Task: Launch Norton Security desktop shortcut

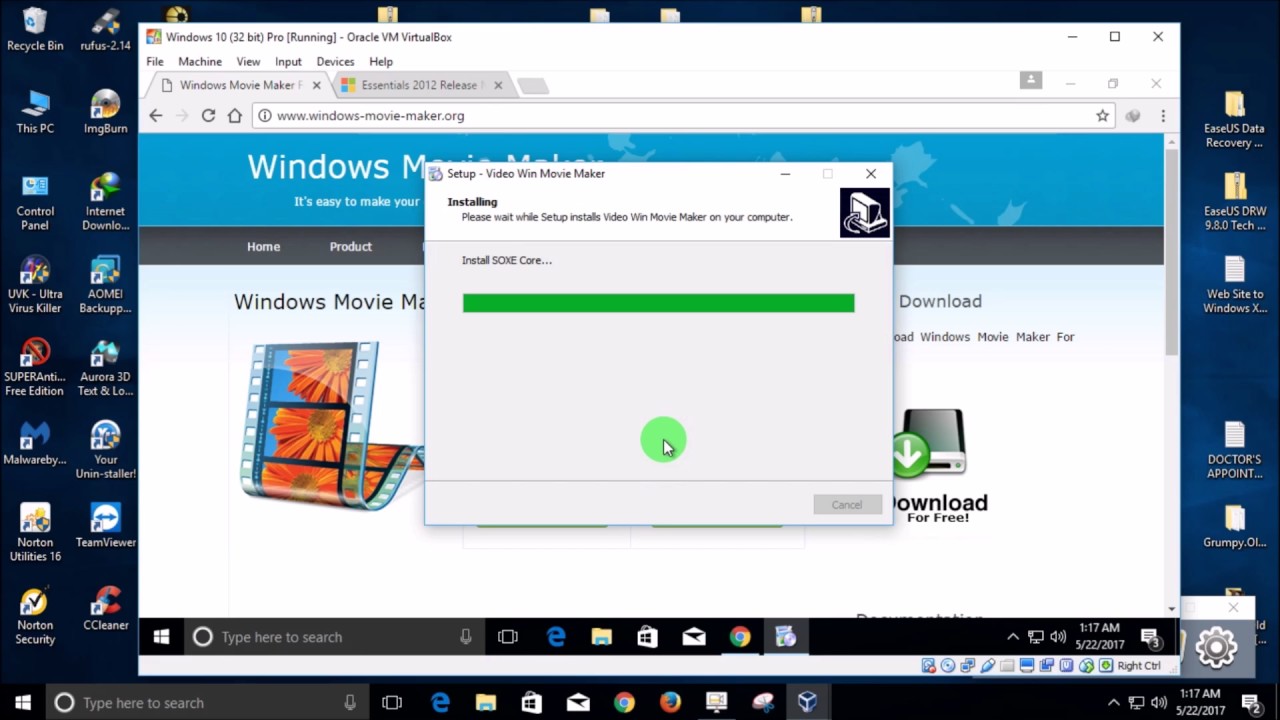Action: [x=34, y=616]
